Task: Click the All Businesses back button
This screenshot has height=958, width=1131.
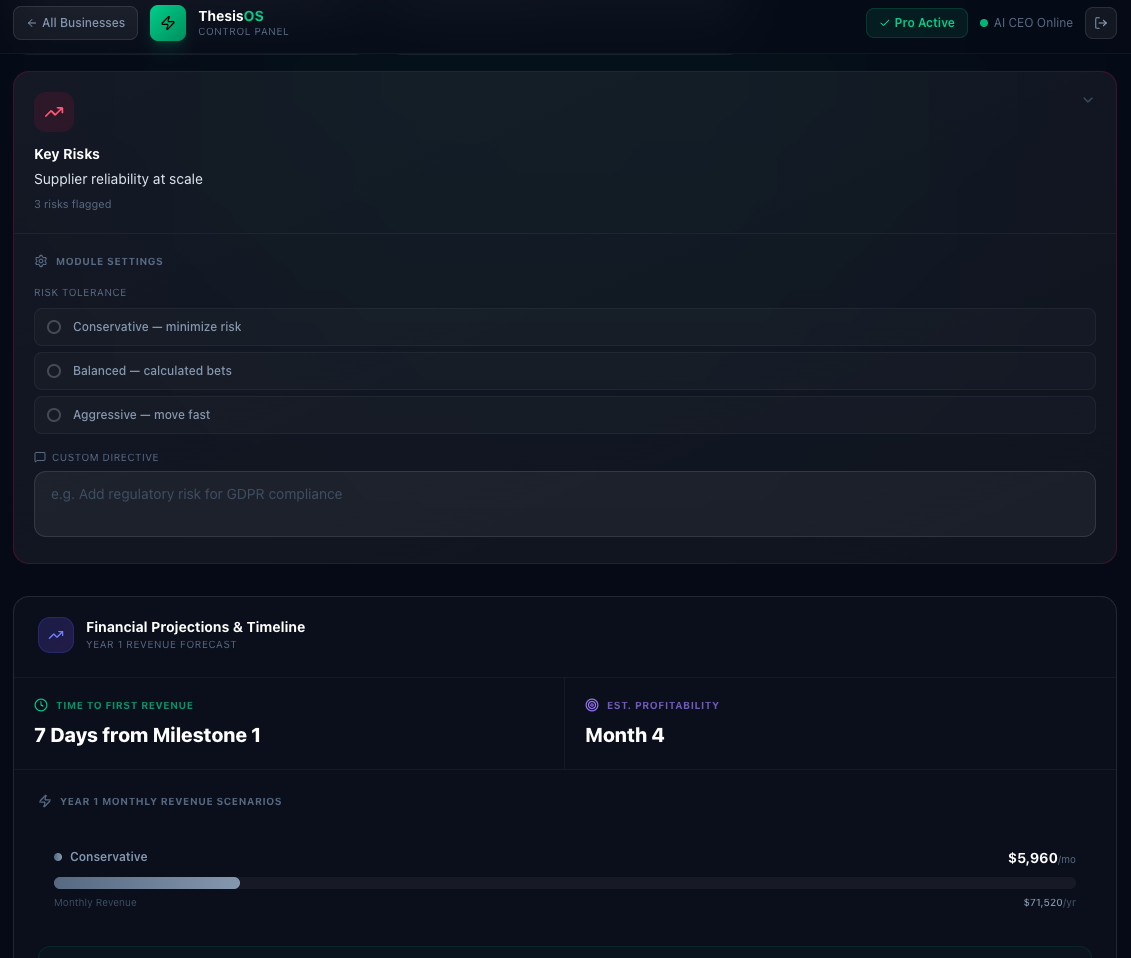Action: tap(75, 22)
